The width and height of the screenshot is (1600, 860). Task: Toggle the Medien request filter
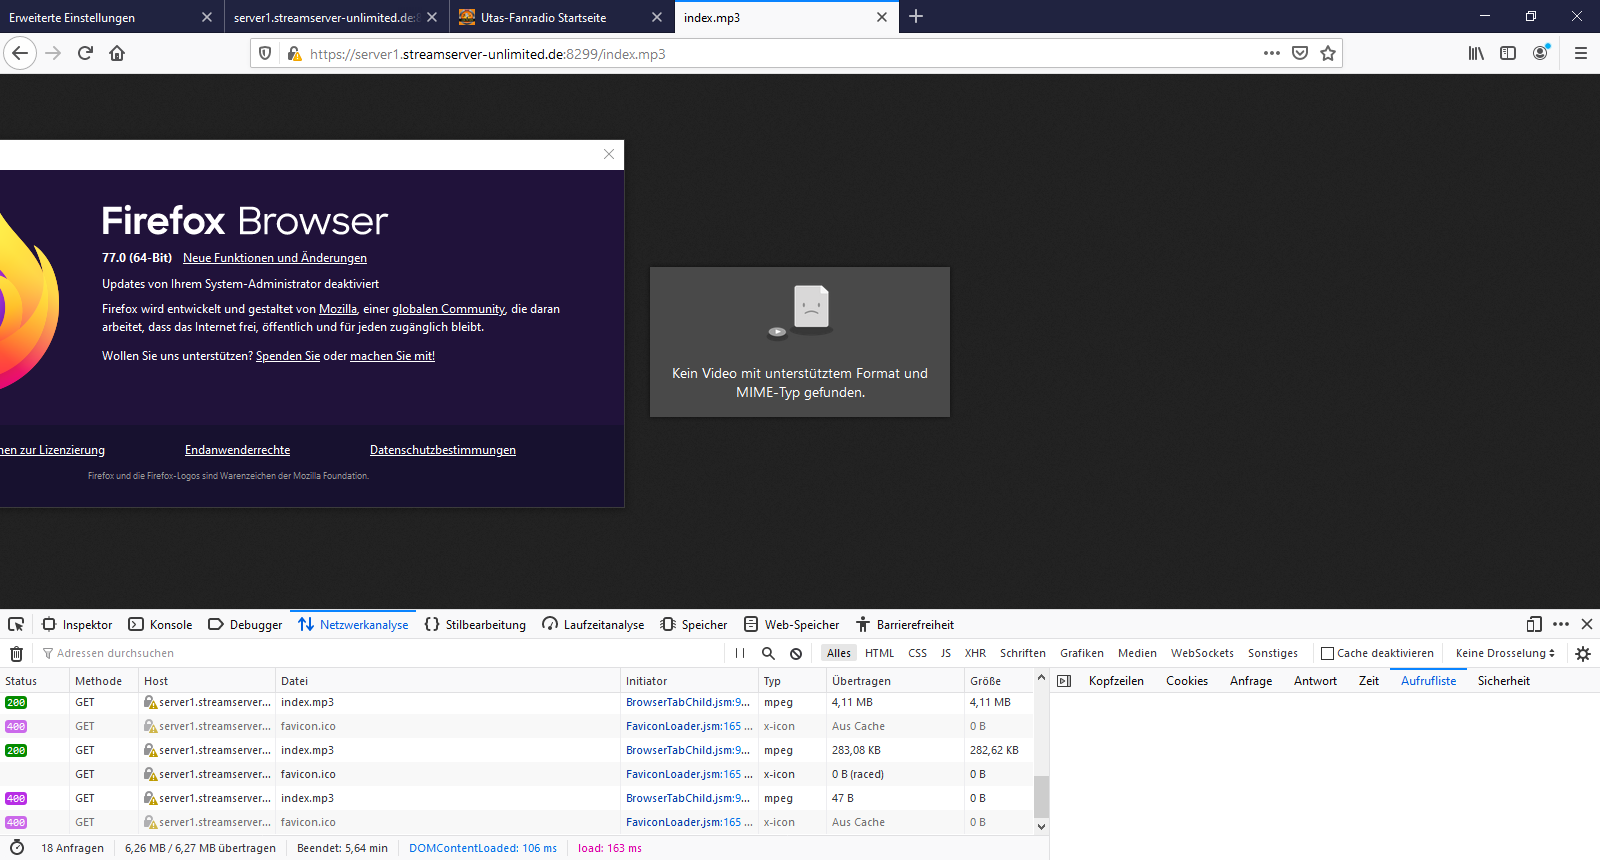point(1137,654)
